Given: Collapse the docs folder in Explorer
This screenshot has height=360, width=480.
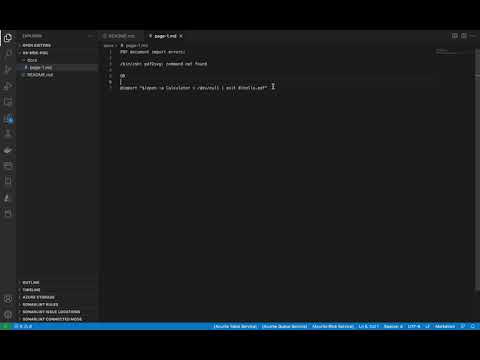Looking at the screenshot, I should pos(57,60).
